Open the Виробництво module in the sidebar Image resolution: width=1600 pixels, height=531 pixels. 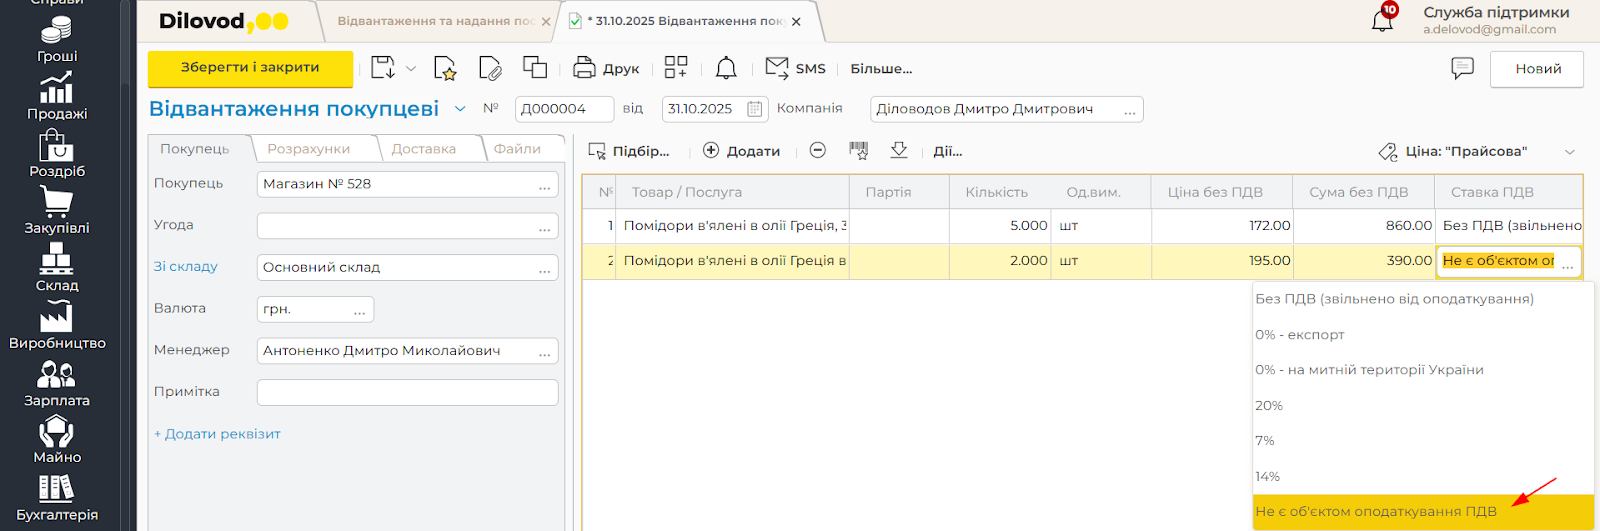pyautogui.click(x=57, y=325)
